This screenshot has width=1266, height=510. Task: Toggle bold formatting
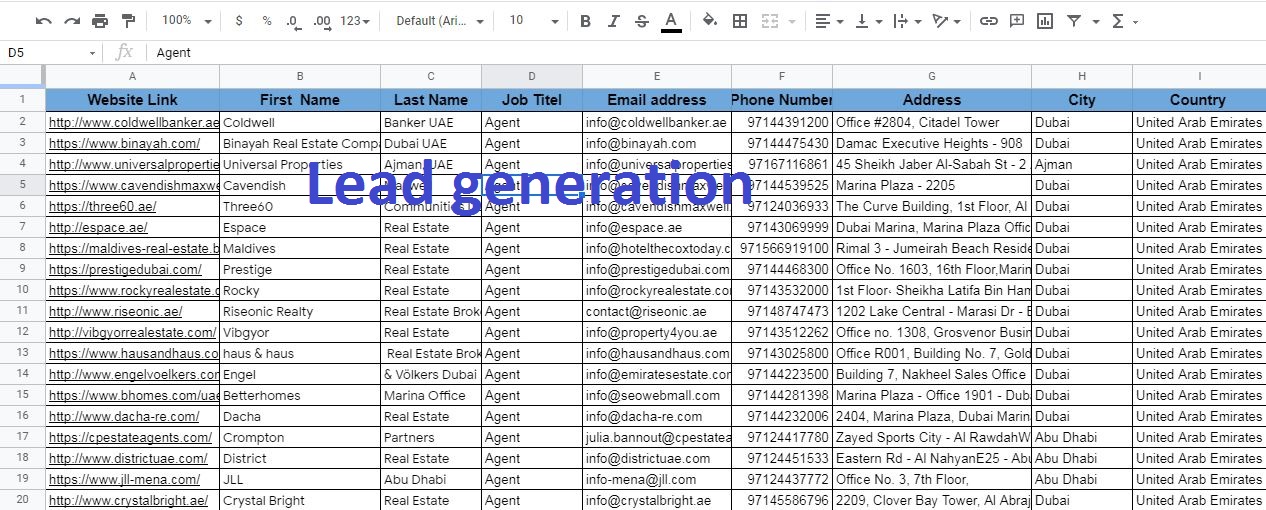pyautogui.click(x=585, y=21)
